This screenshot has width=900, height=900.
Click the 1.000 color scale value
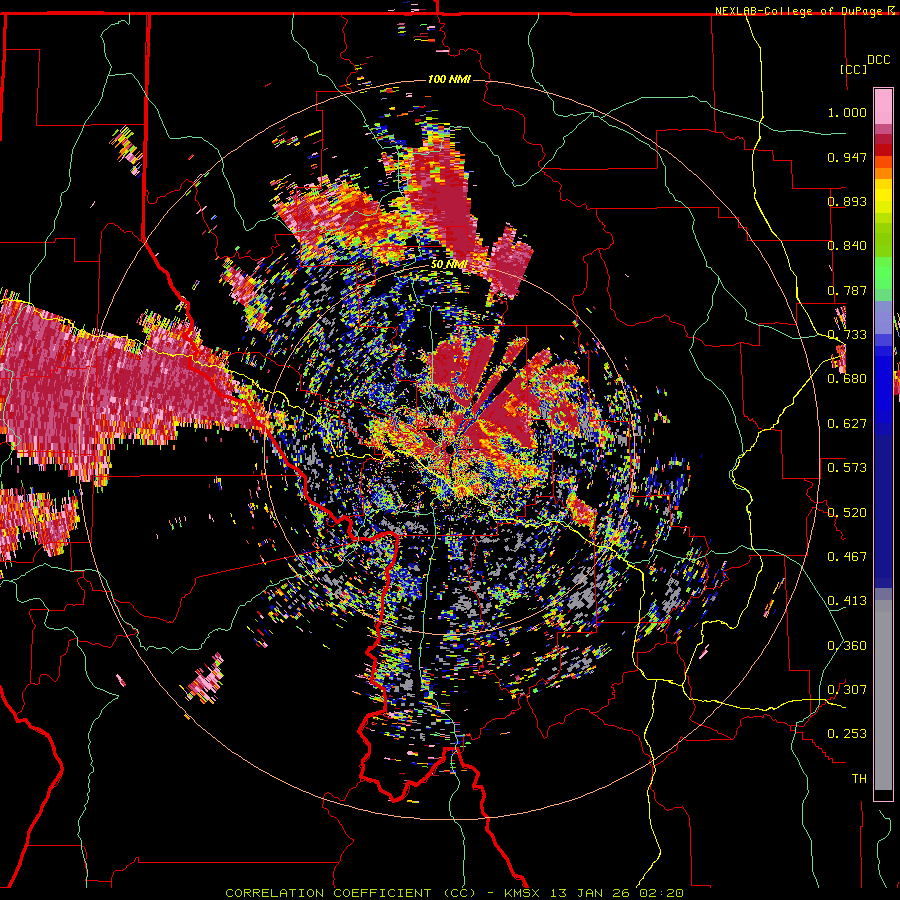click(x=847, y=112)
